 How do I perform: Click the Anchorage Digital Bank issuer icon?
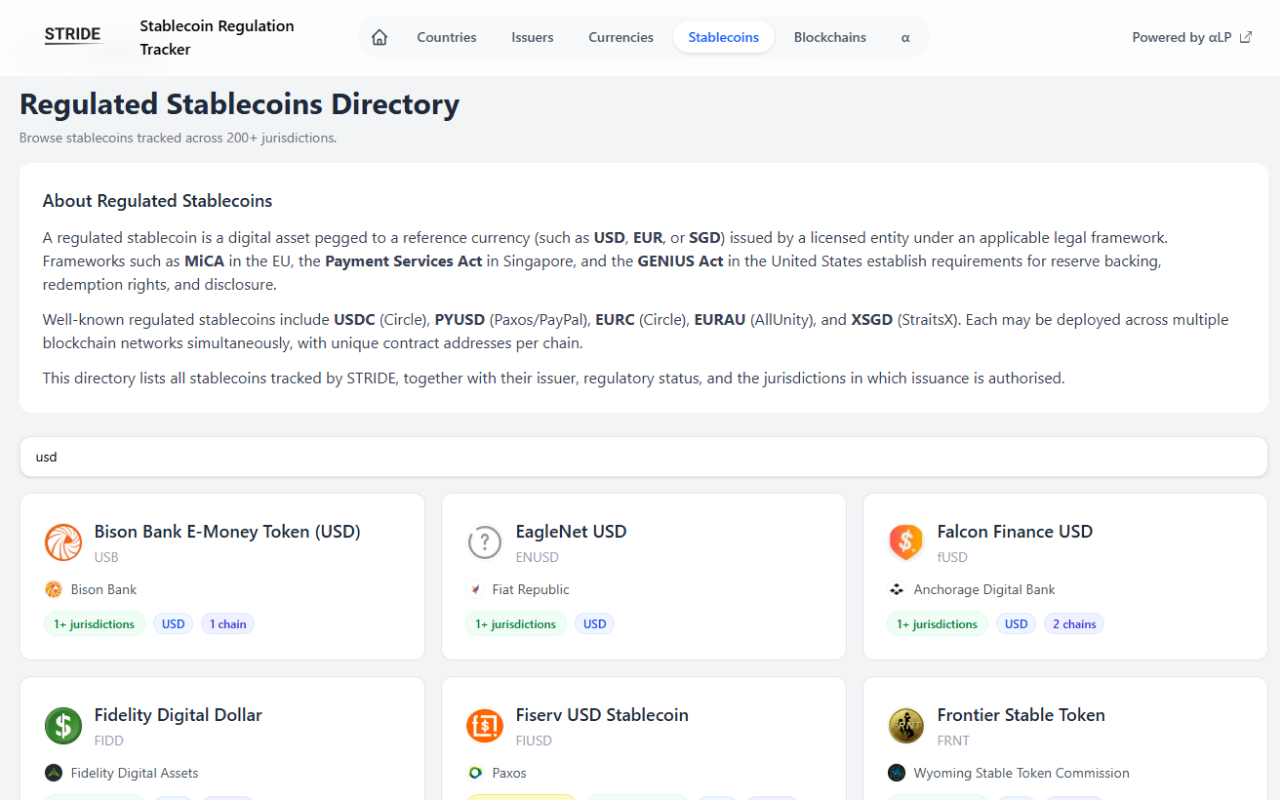point(896,590)
